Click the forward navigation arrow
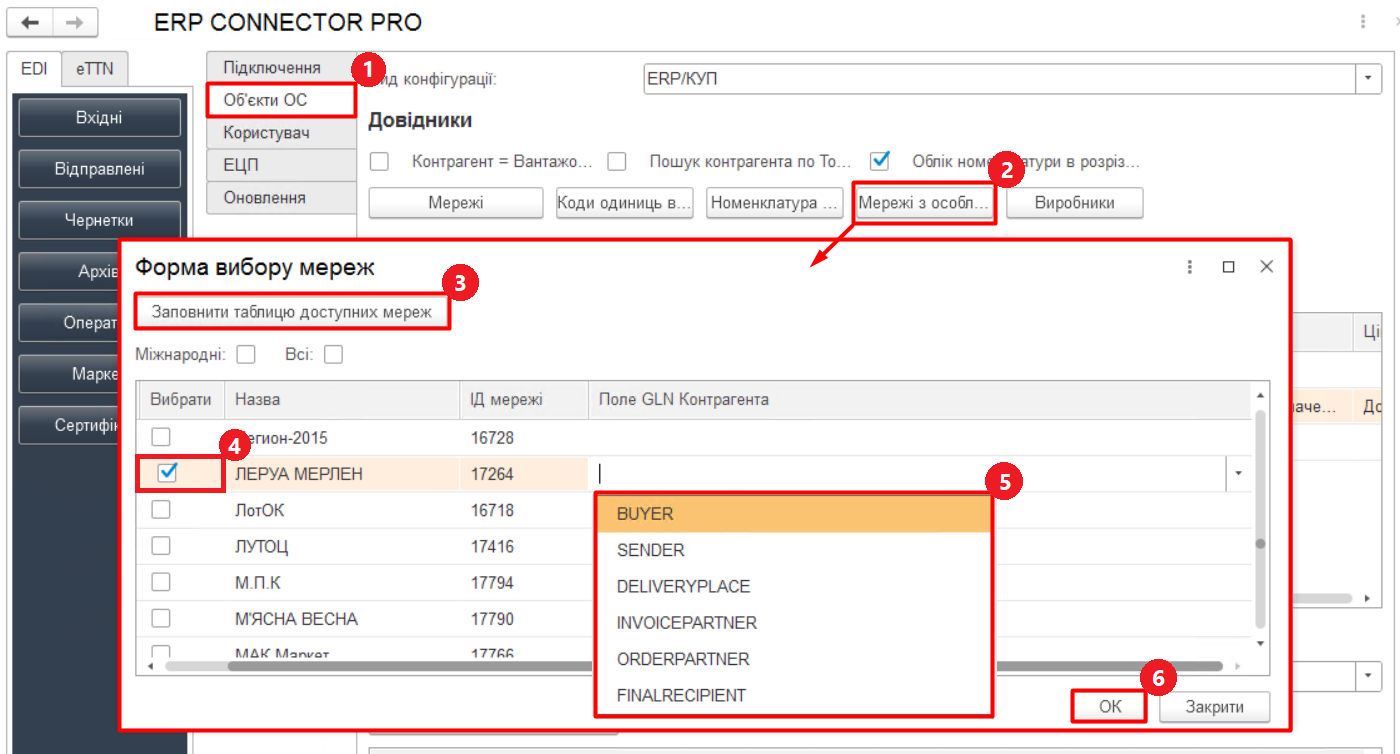1400x754 pixels. click(x=75, y=22)
